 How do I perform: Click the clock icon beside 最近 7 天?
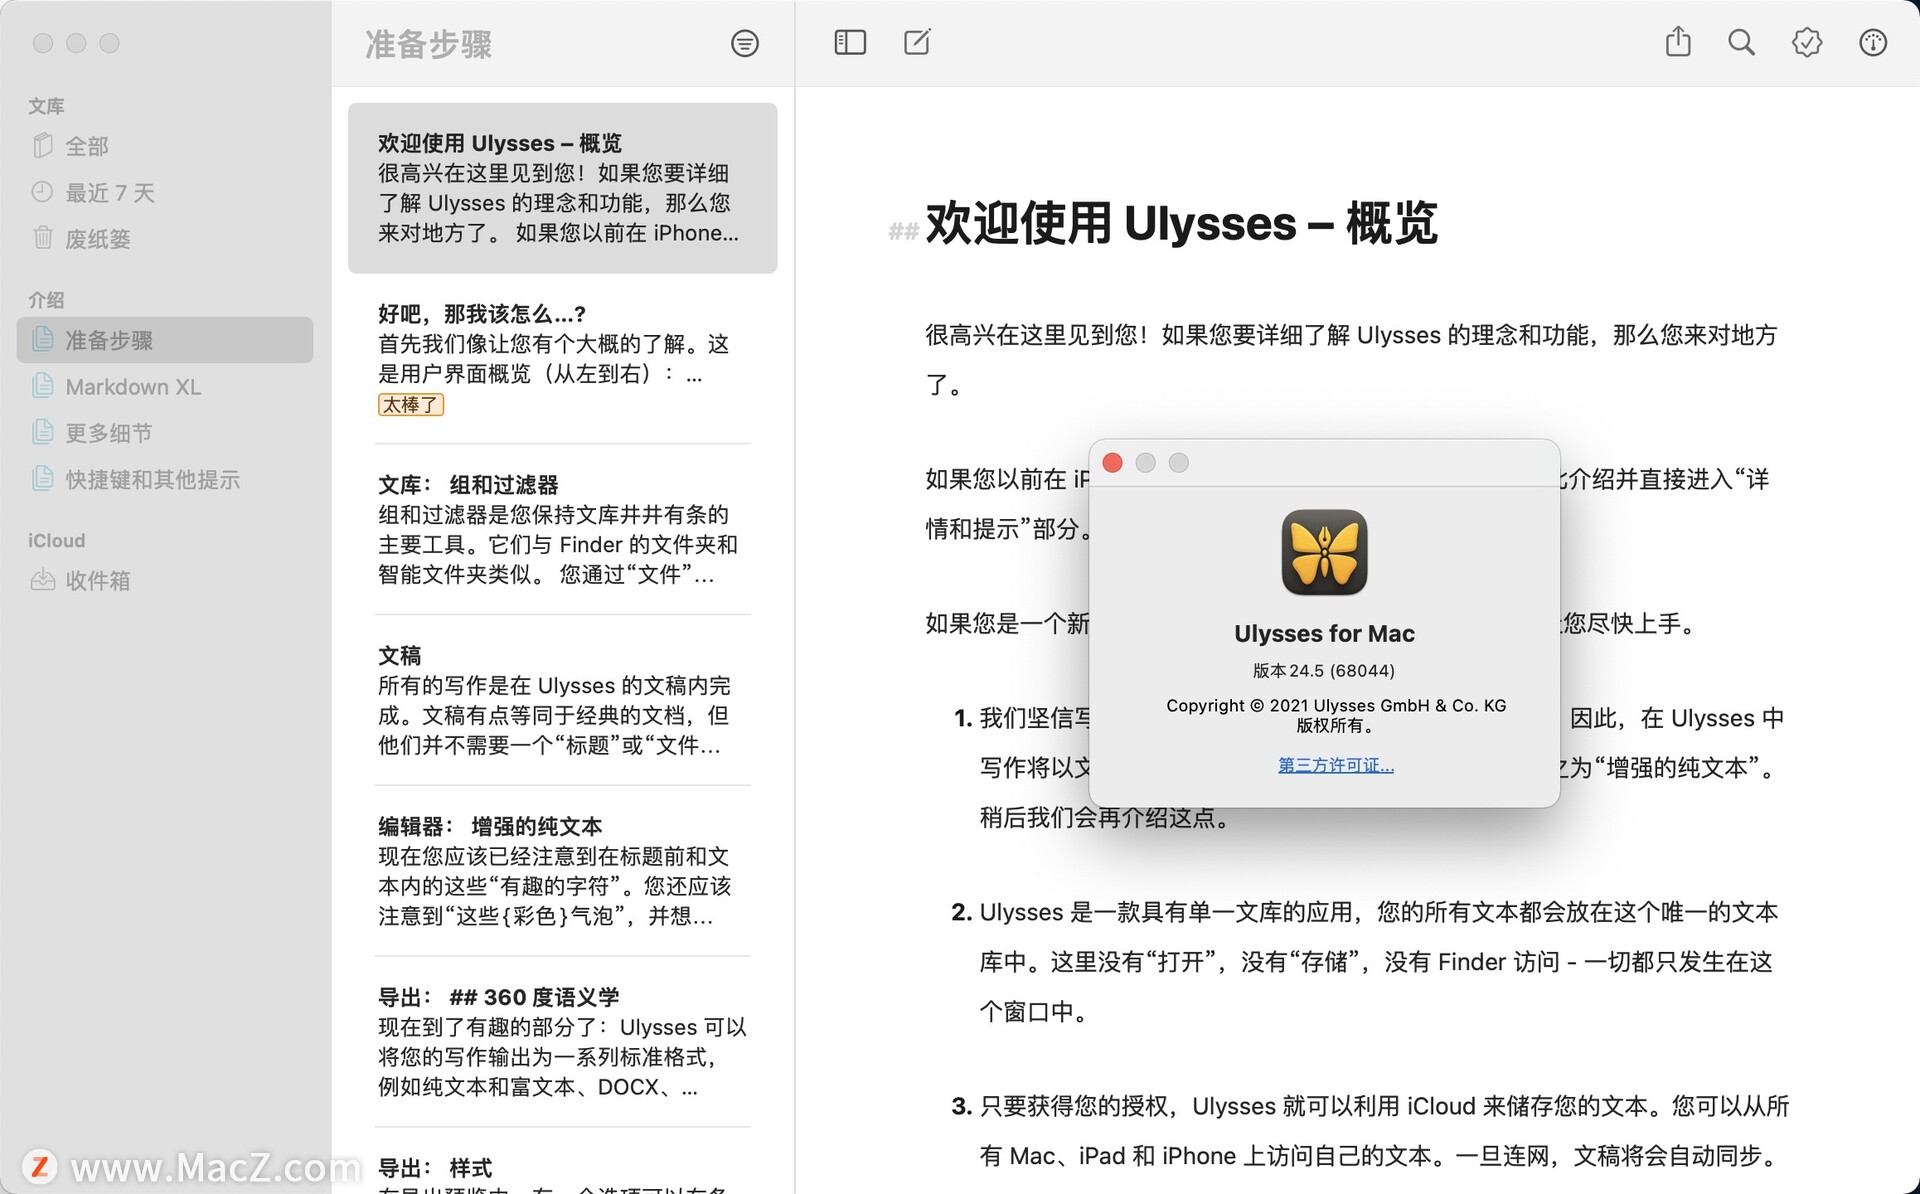coord(42,191)
